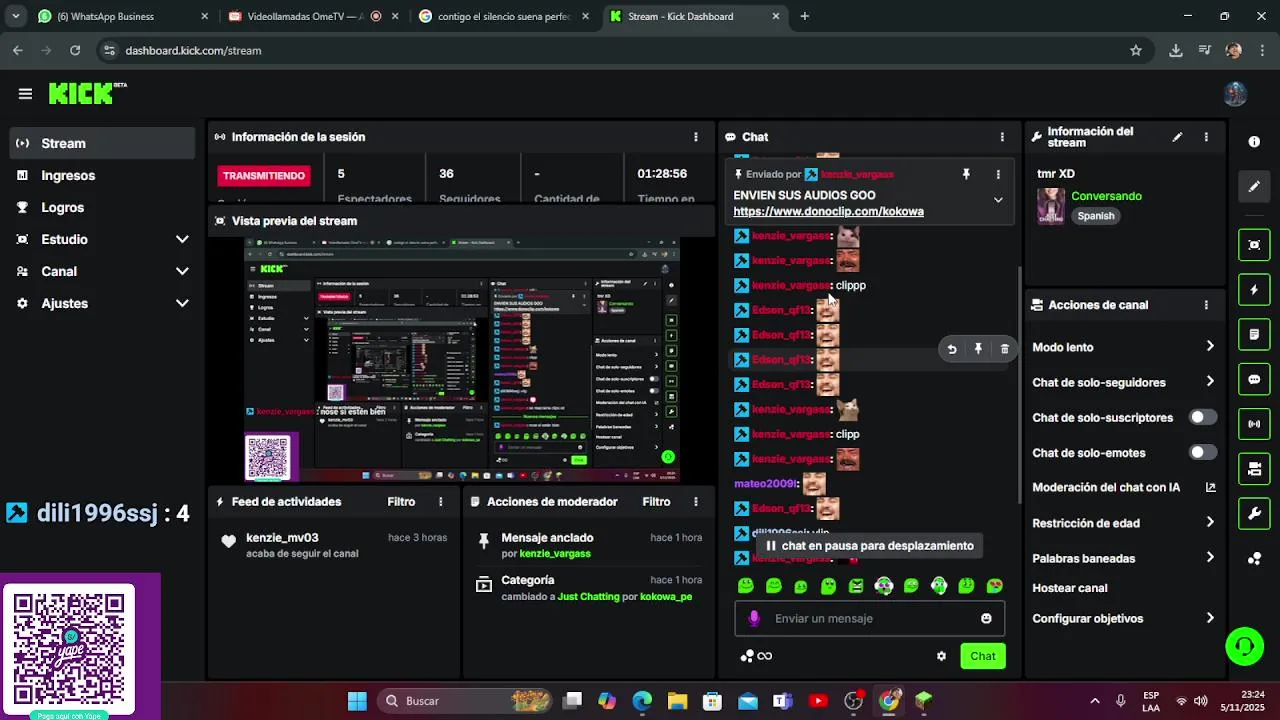Open Filtro in Feed de actividades
Screen dimensions: 1280x720
(x=401, y=502)
